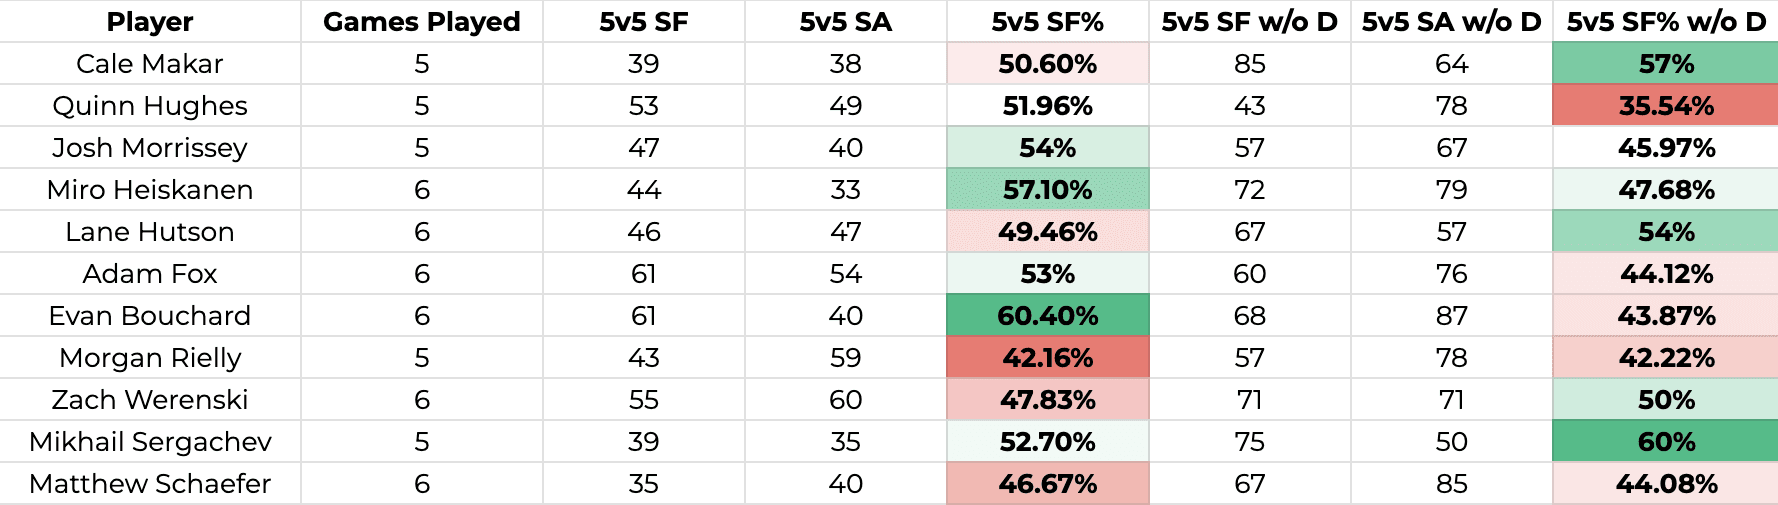This screenshot has width=1778, height=505.
Task: Select the Matthew Schaefer name cell
Action: pos(150,484)
